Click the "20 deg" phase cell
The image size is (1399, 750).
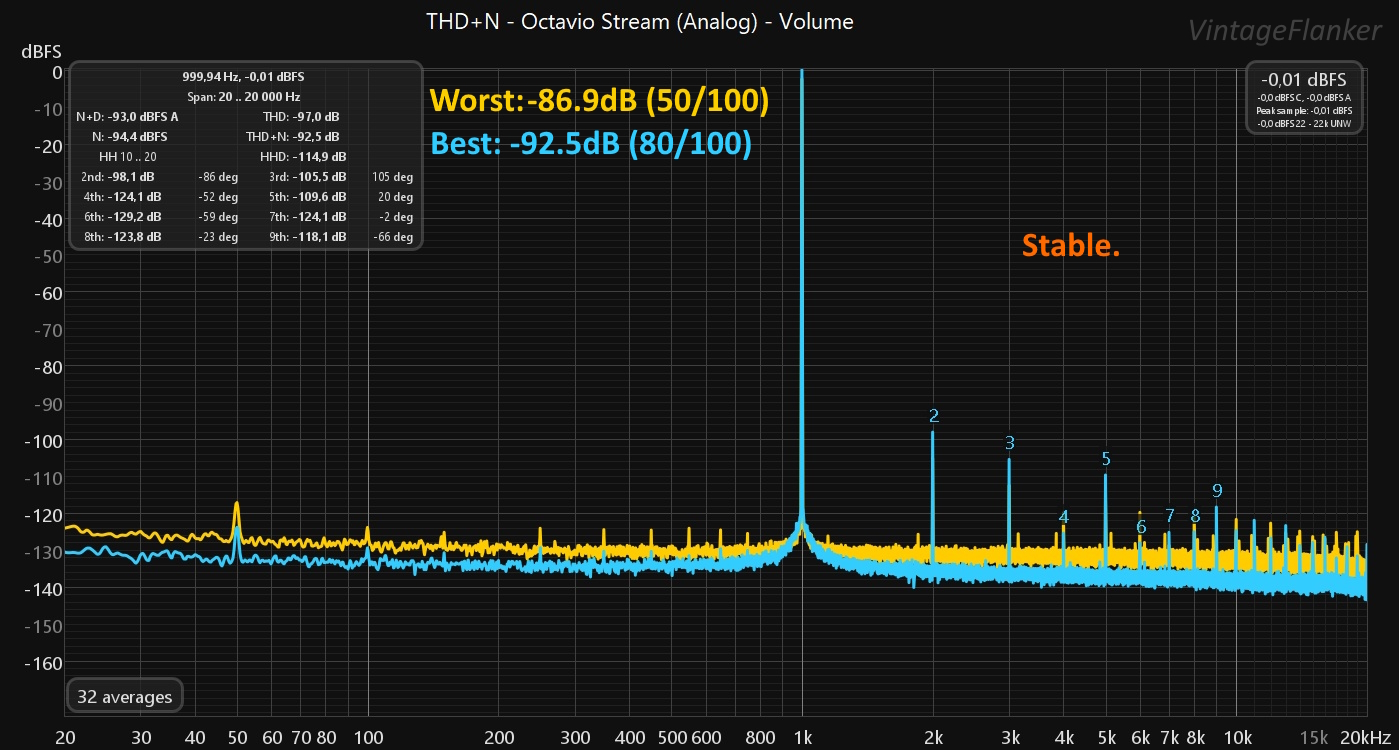[x=396, y=197]
